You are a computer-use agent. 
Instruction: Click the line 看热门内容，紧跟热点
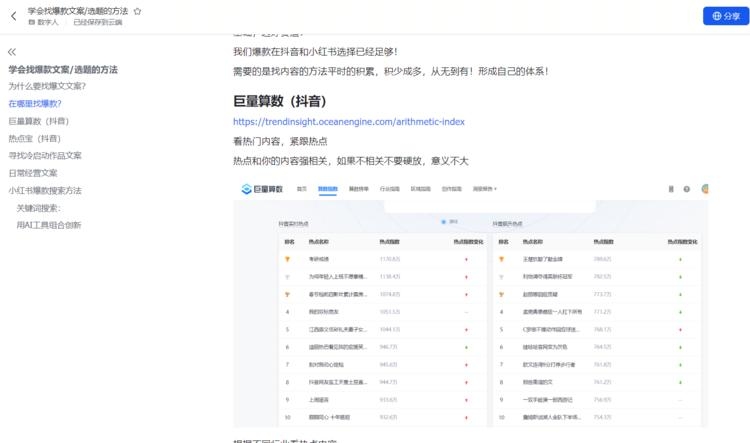[x=280, y=141]
